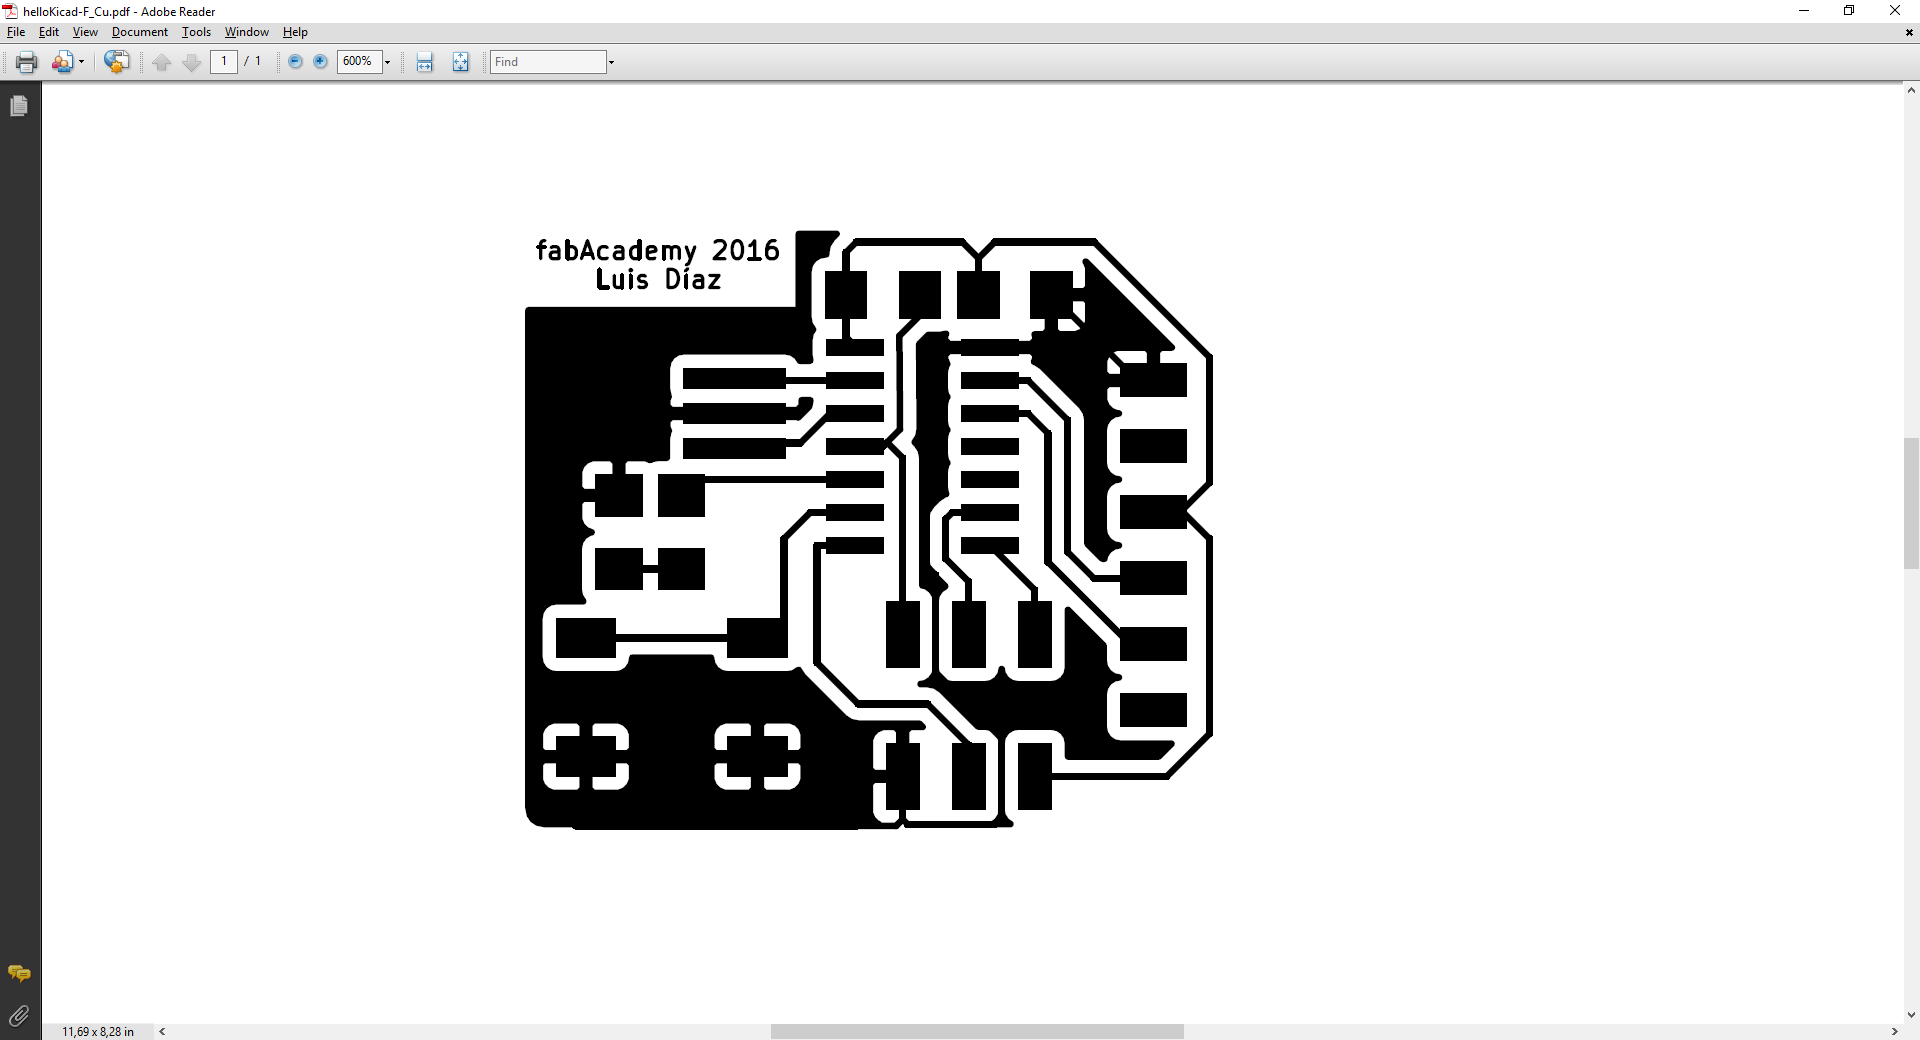The width and height of the screenshot is (1920, 1040).
Task: Open the Comments panel in sidebar
Action: coord(19,973)
